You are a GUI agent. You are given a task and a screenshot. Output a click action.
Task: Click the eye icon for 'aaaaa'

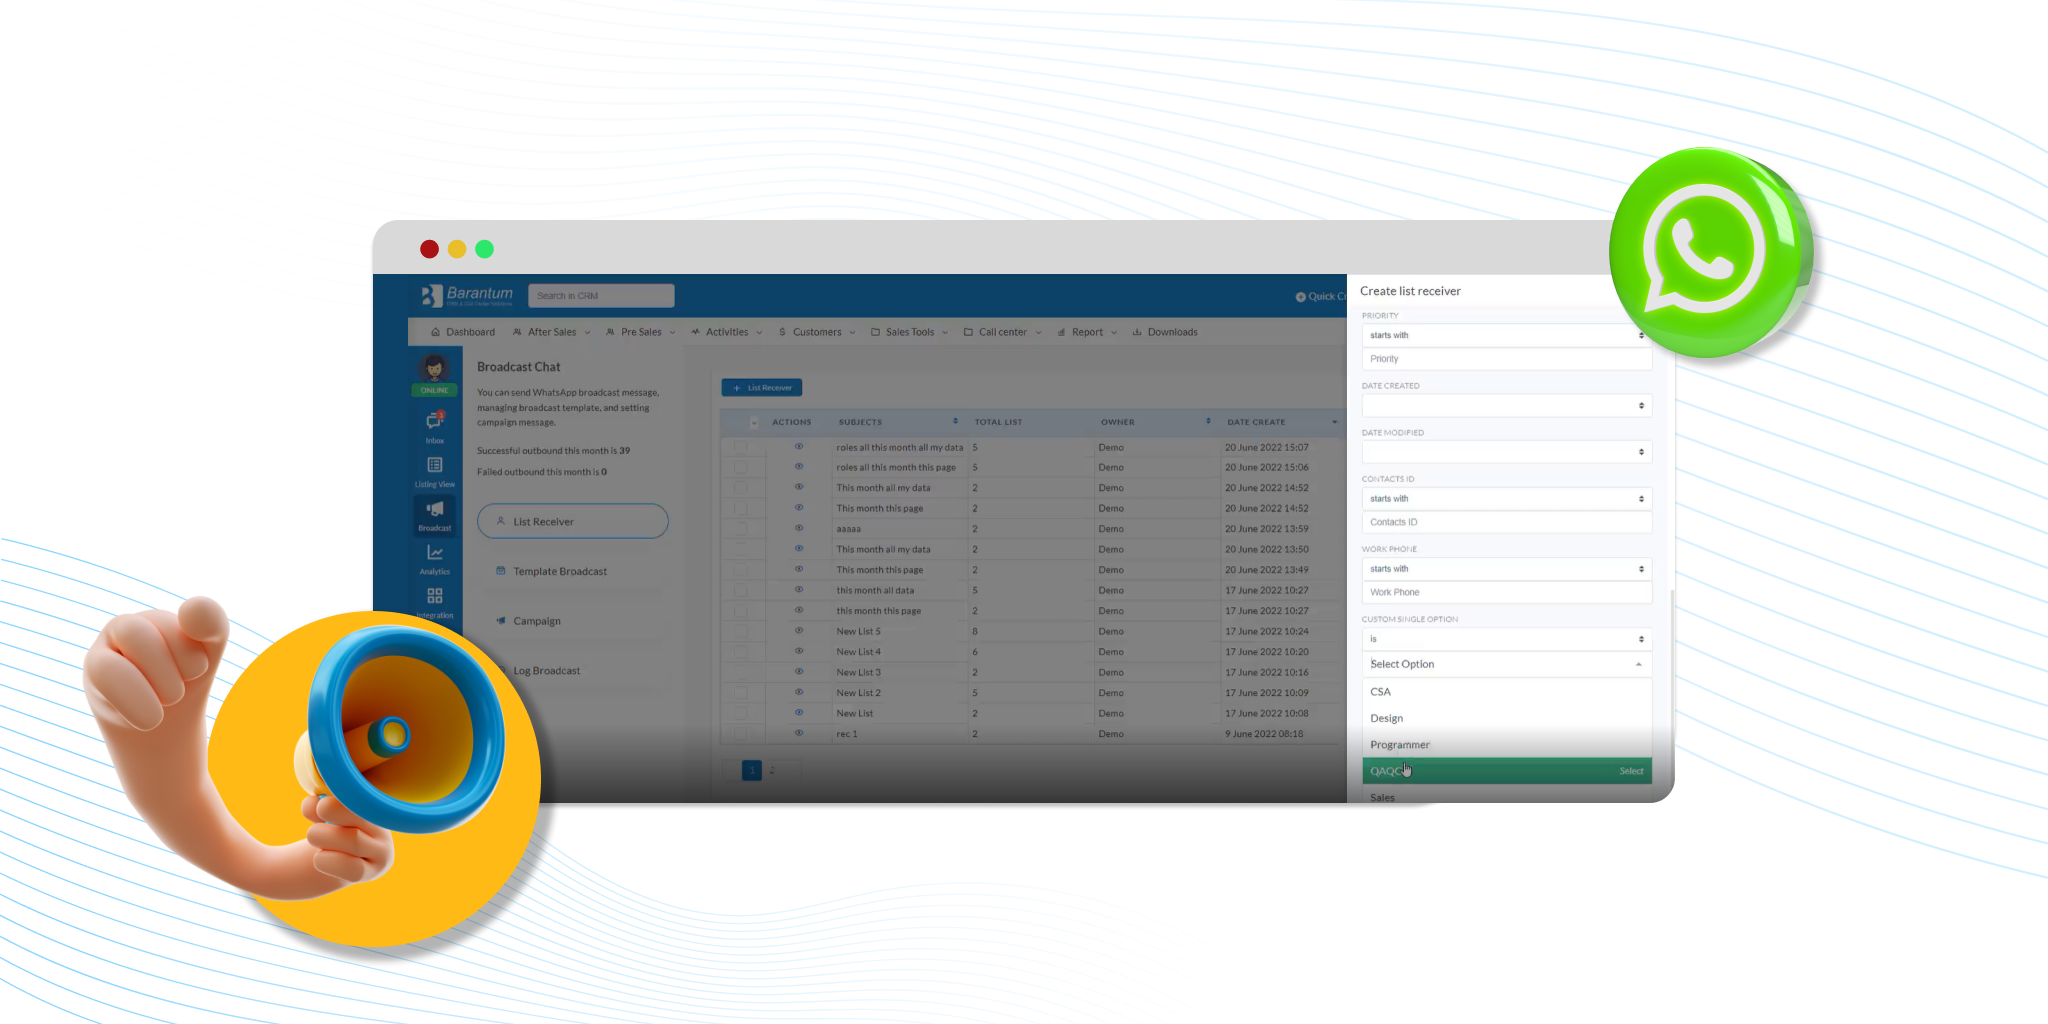pos(799,528)
